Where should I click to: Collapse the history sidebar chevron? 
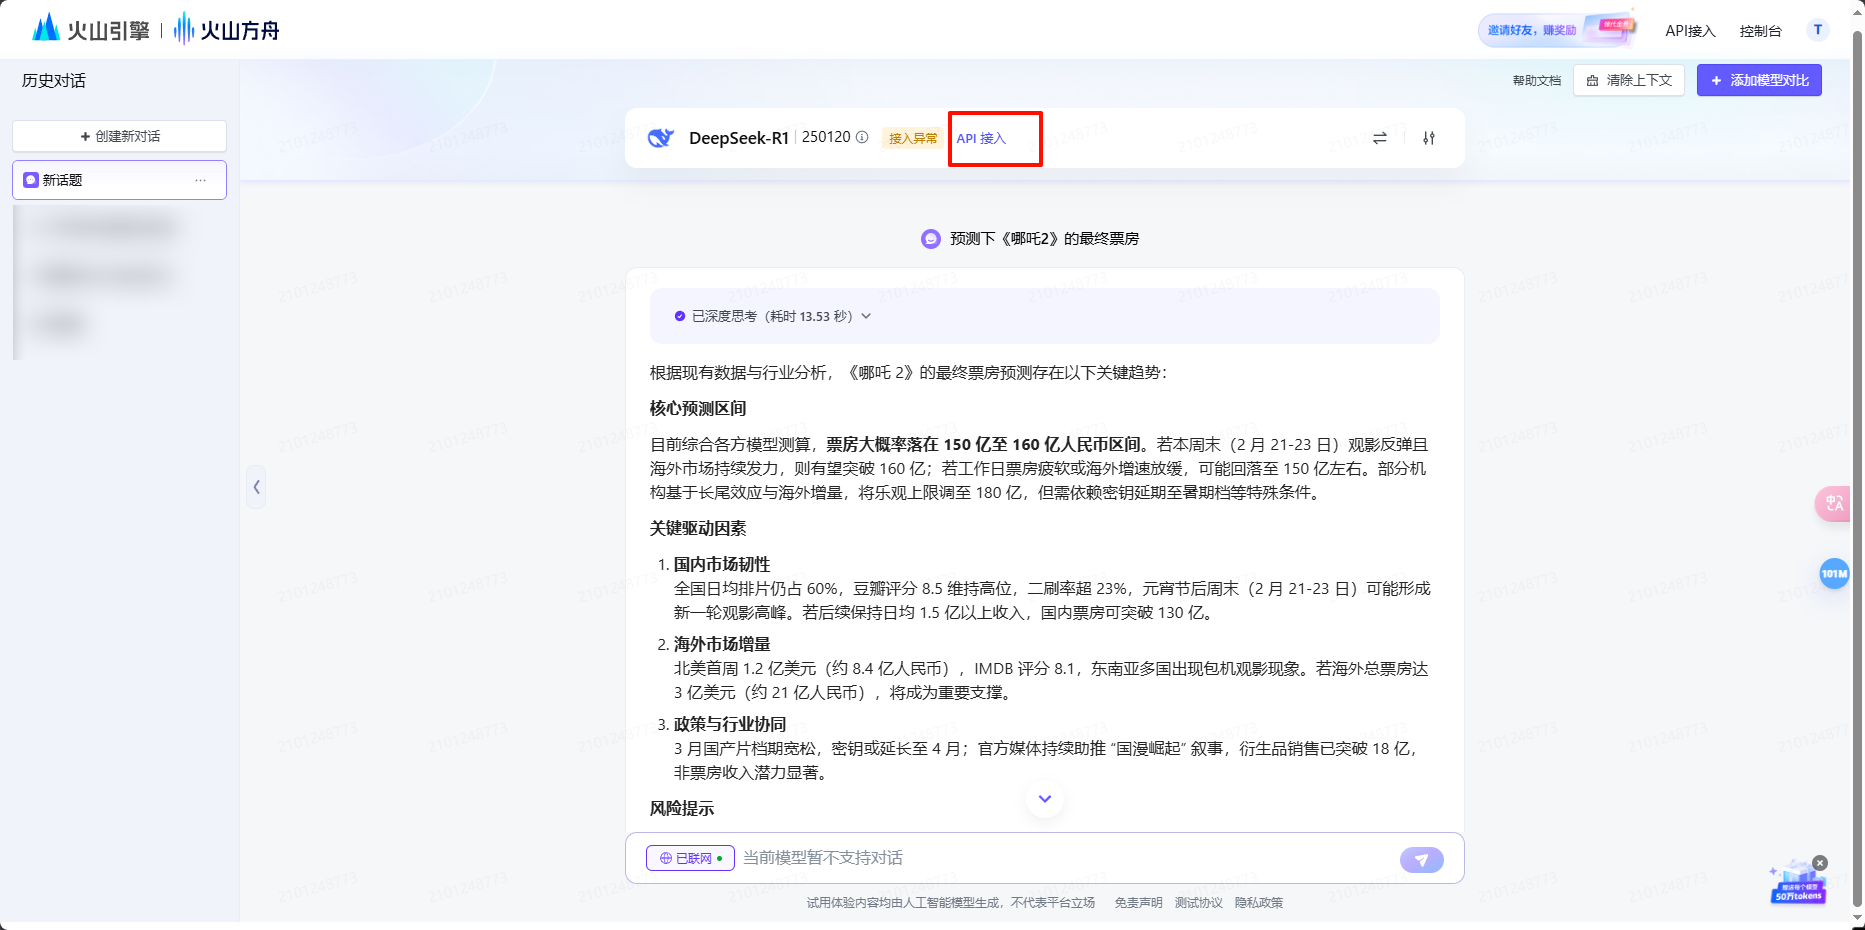[257, 487]
